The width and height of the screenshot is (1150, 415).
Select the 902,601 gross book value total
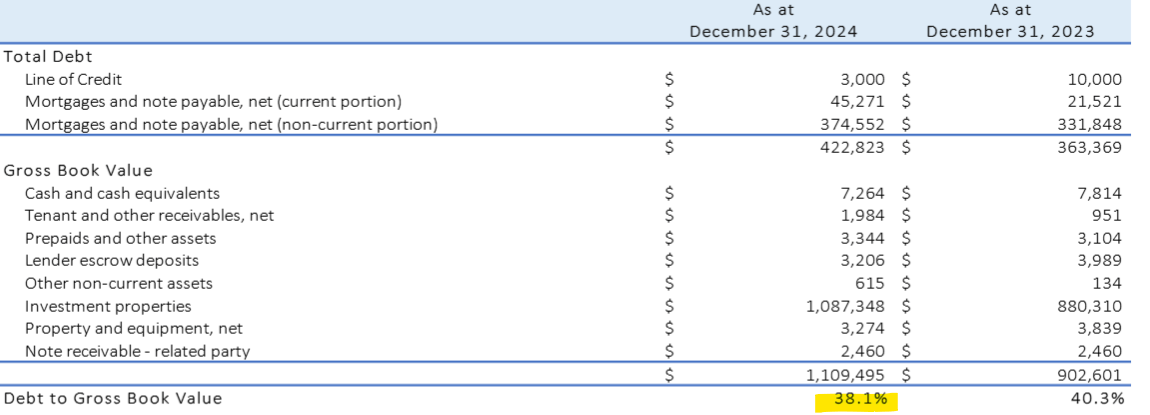point(1090,375)
